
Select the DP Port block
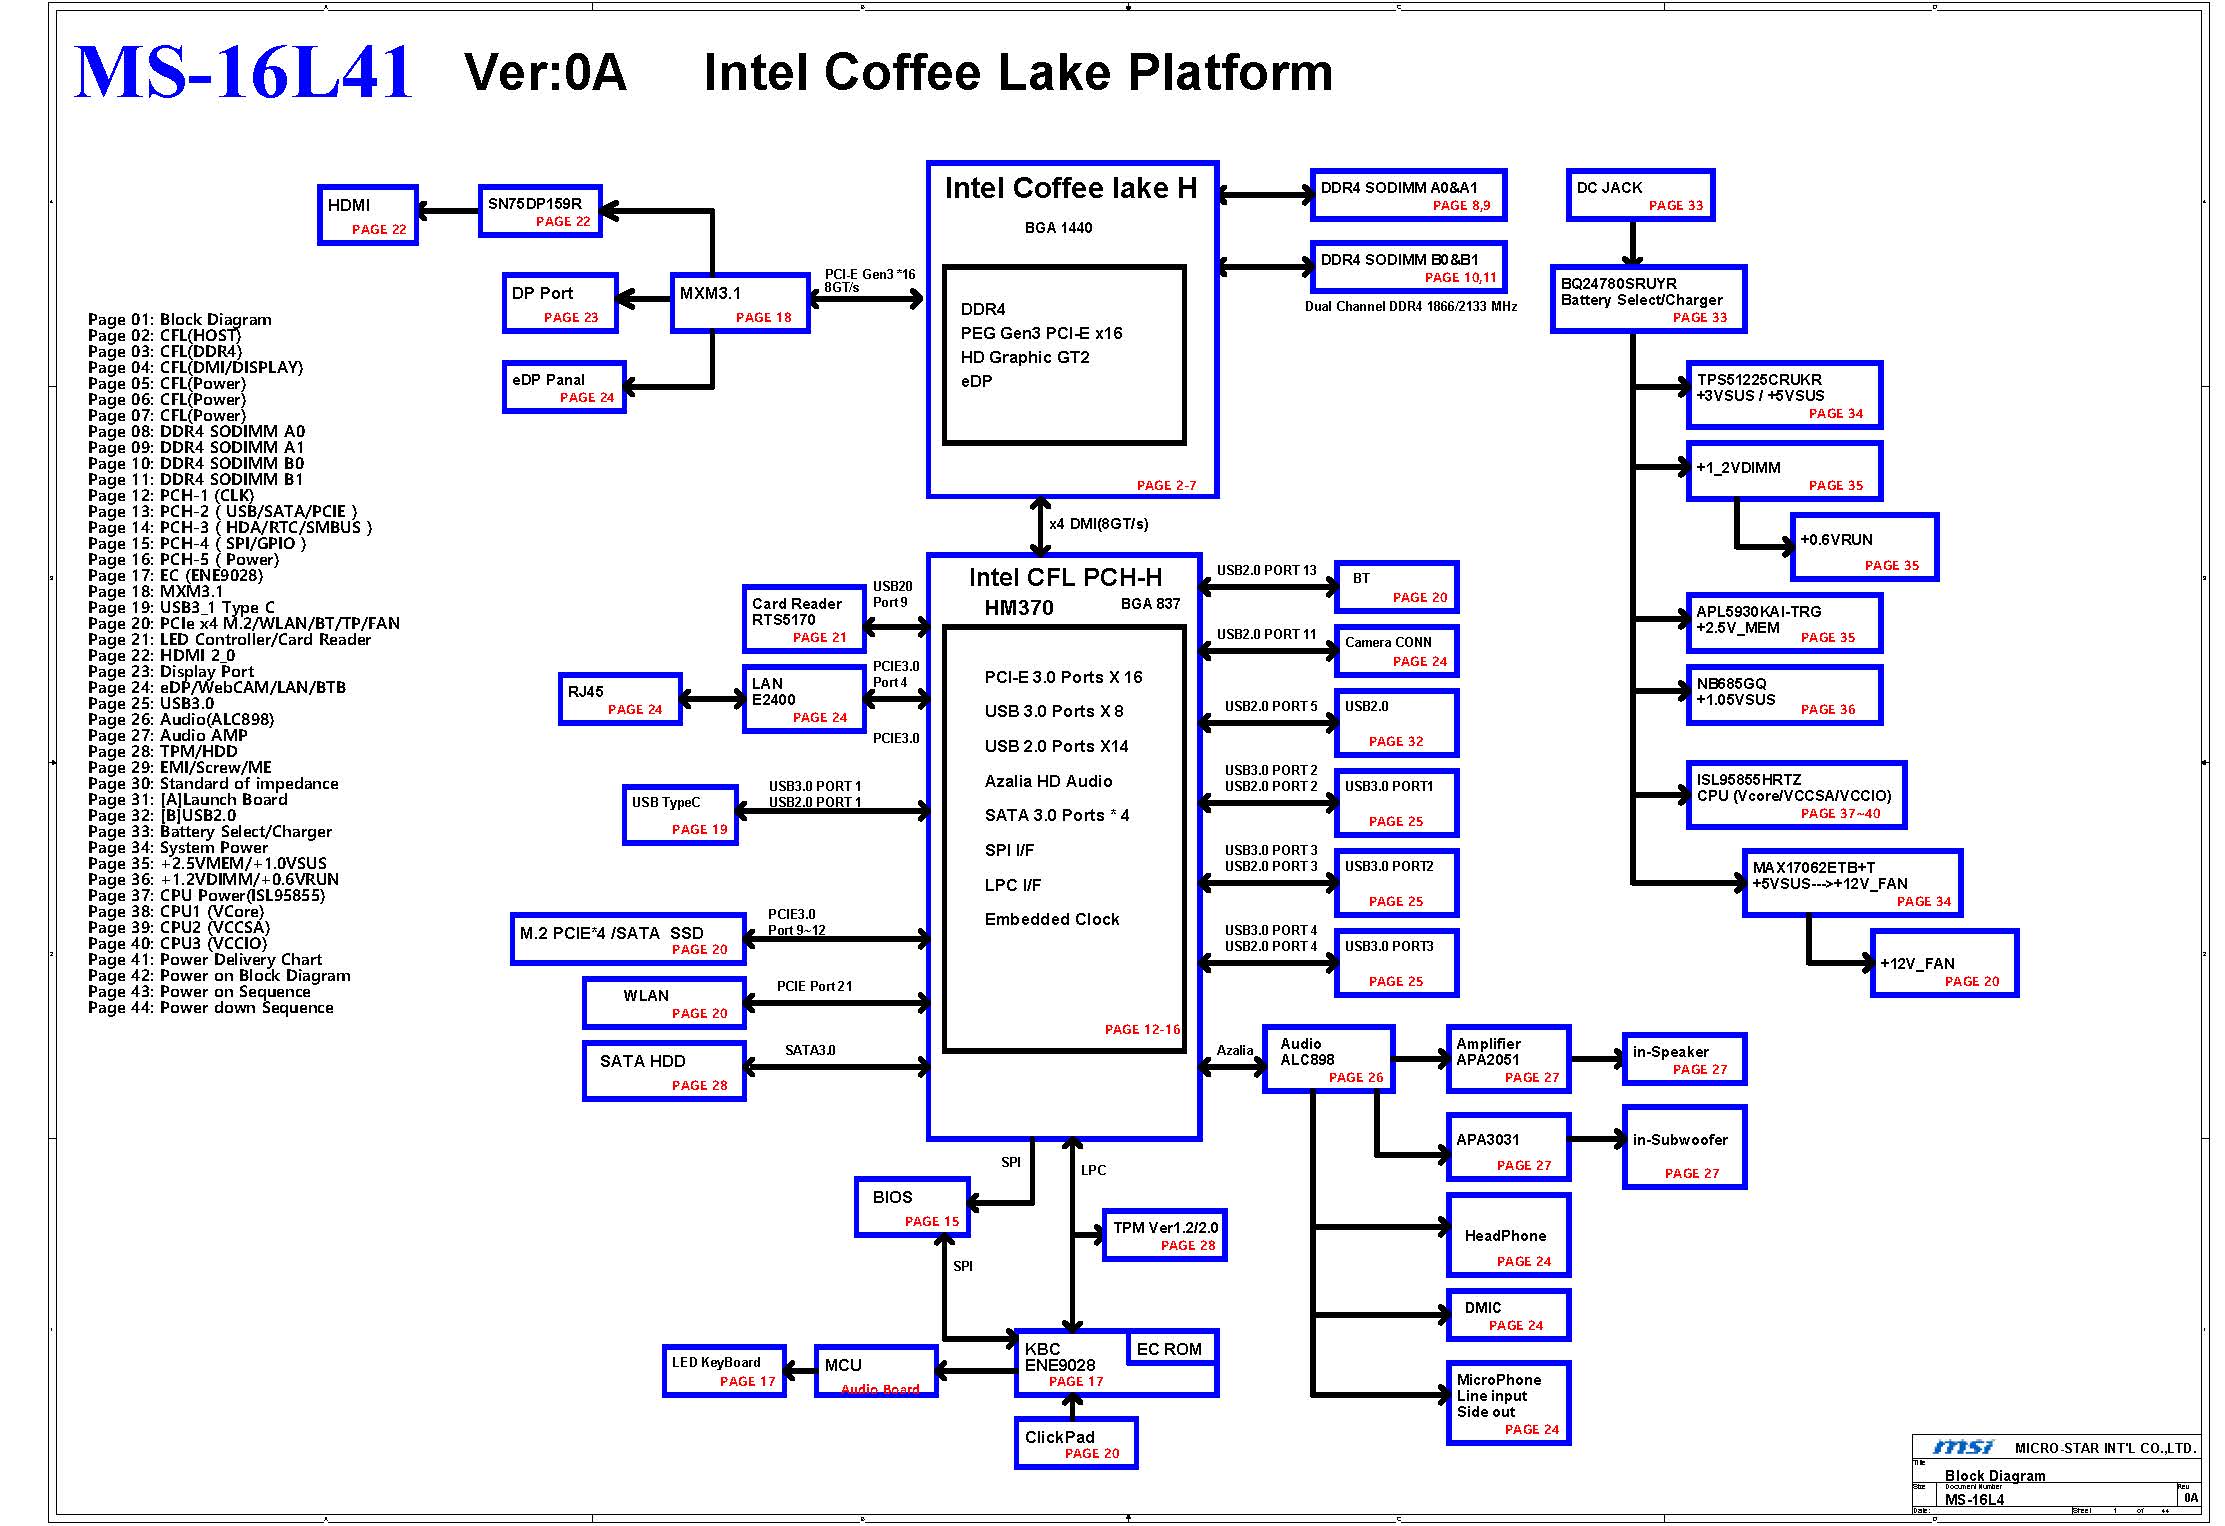[560, 303]
